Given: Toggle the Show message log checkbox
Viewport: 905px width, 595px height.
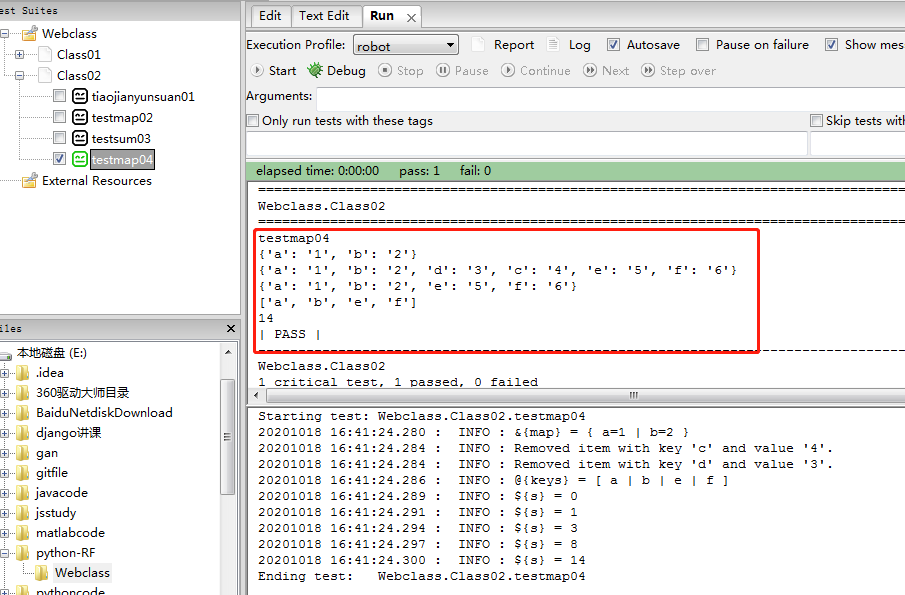Looking at the screenshot, I should 831,44.
